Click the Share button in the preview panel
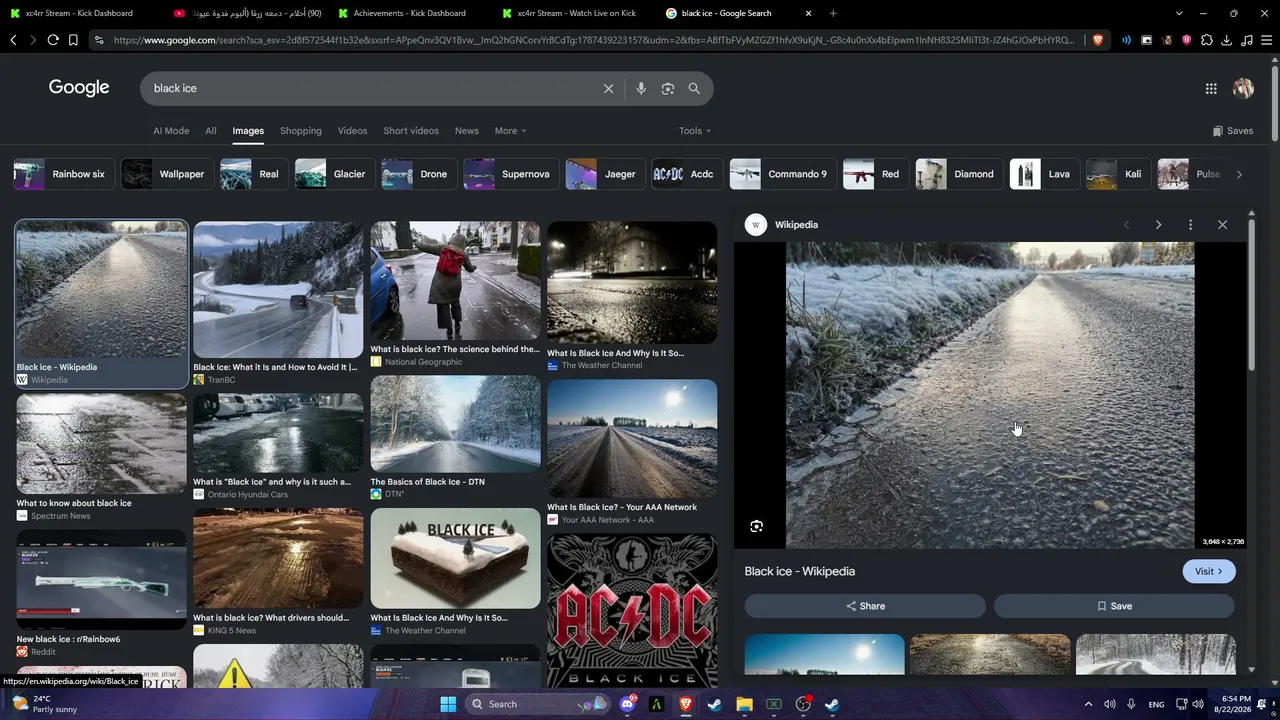Image resolution: width=1280 pixels, height=720 pixels. point(865,606)
